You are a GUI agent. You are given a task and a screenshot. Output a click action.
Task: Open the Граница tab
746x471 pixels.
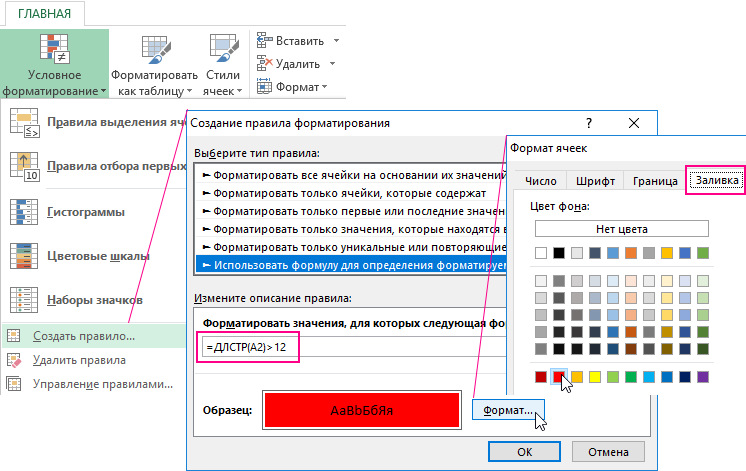click(655, 181)
